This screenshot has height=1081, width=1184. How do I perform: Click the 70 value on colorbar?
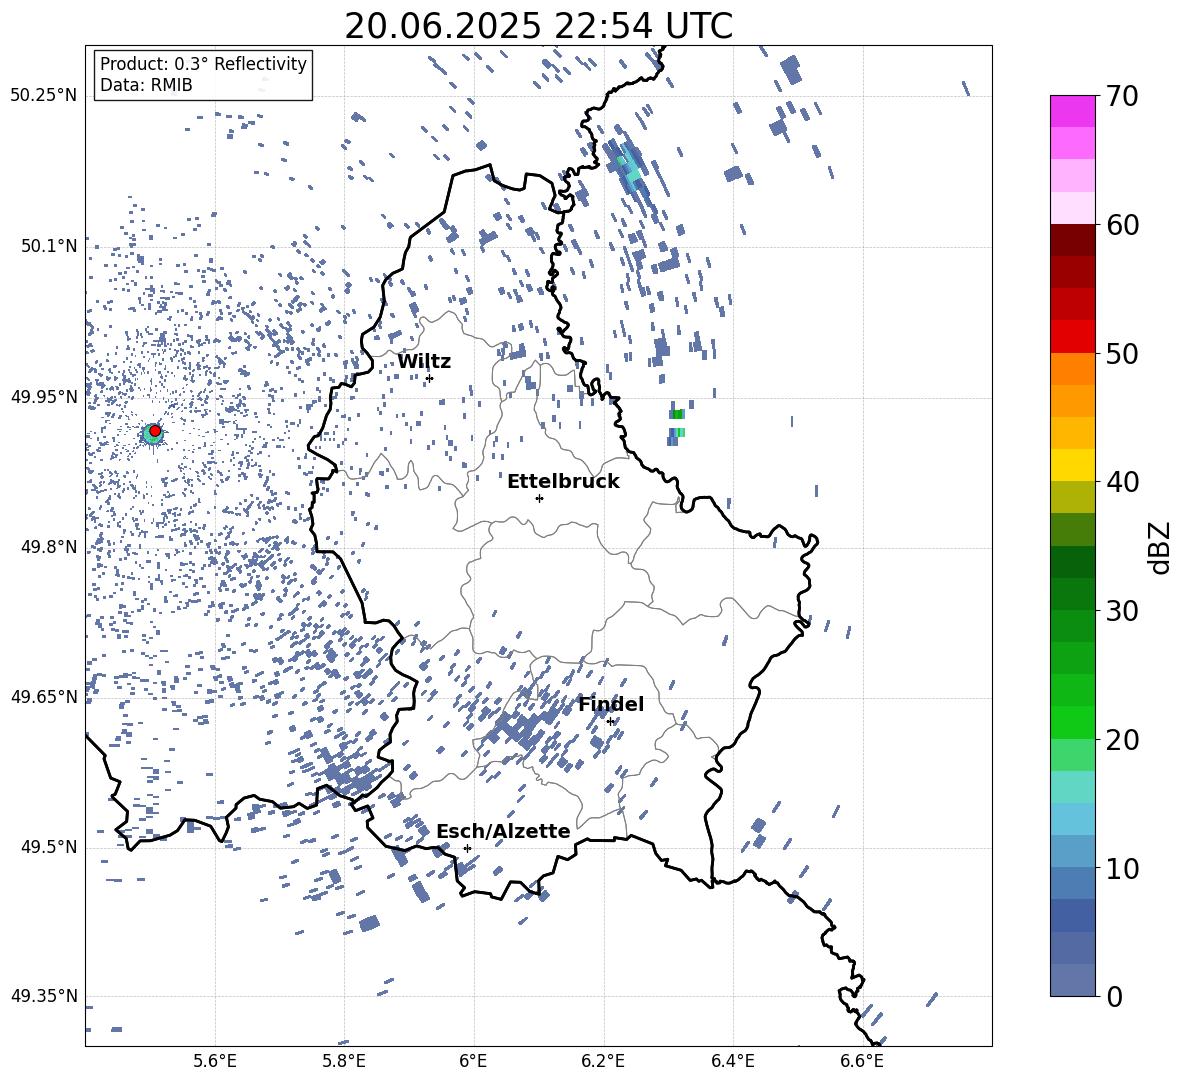[x=1122, y=97]
